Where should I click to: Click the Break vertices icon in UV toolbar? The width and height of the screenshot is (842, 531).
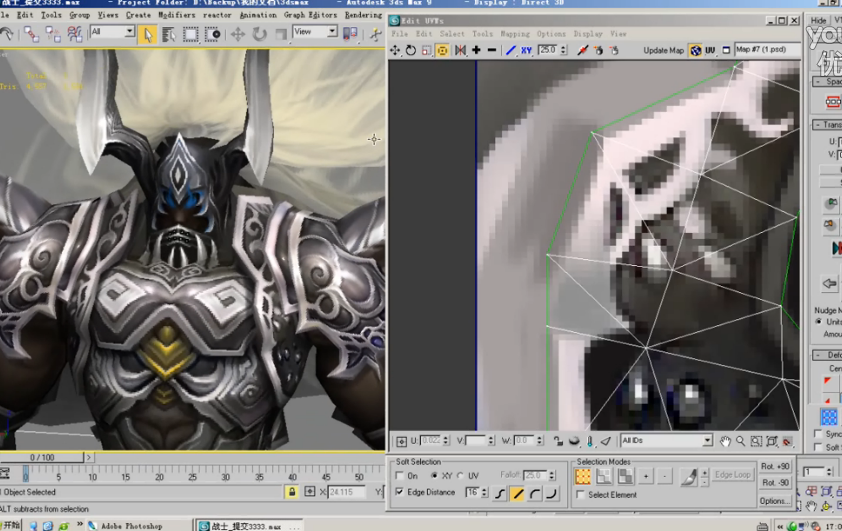583,50
